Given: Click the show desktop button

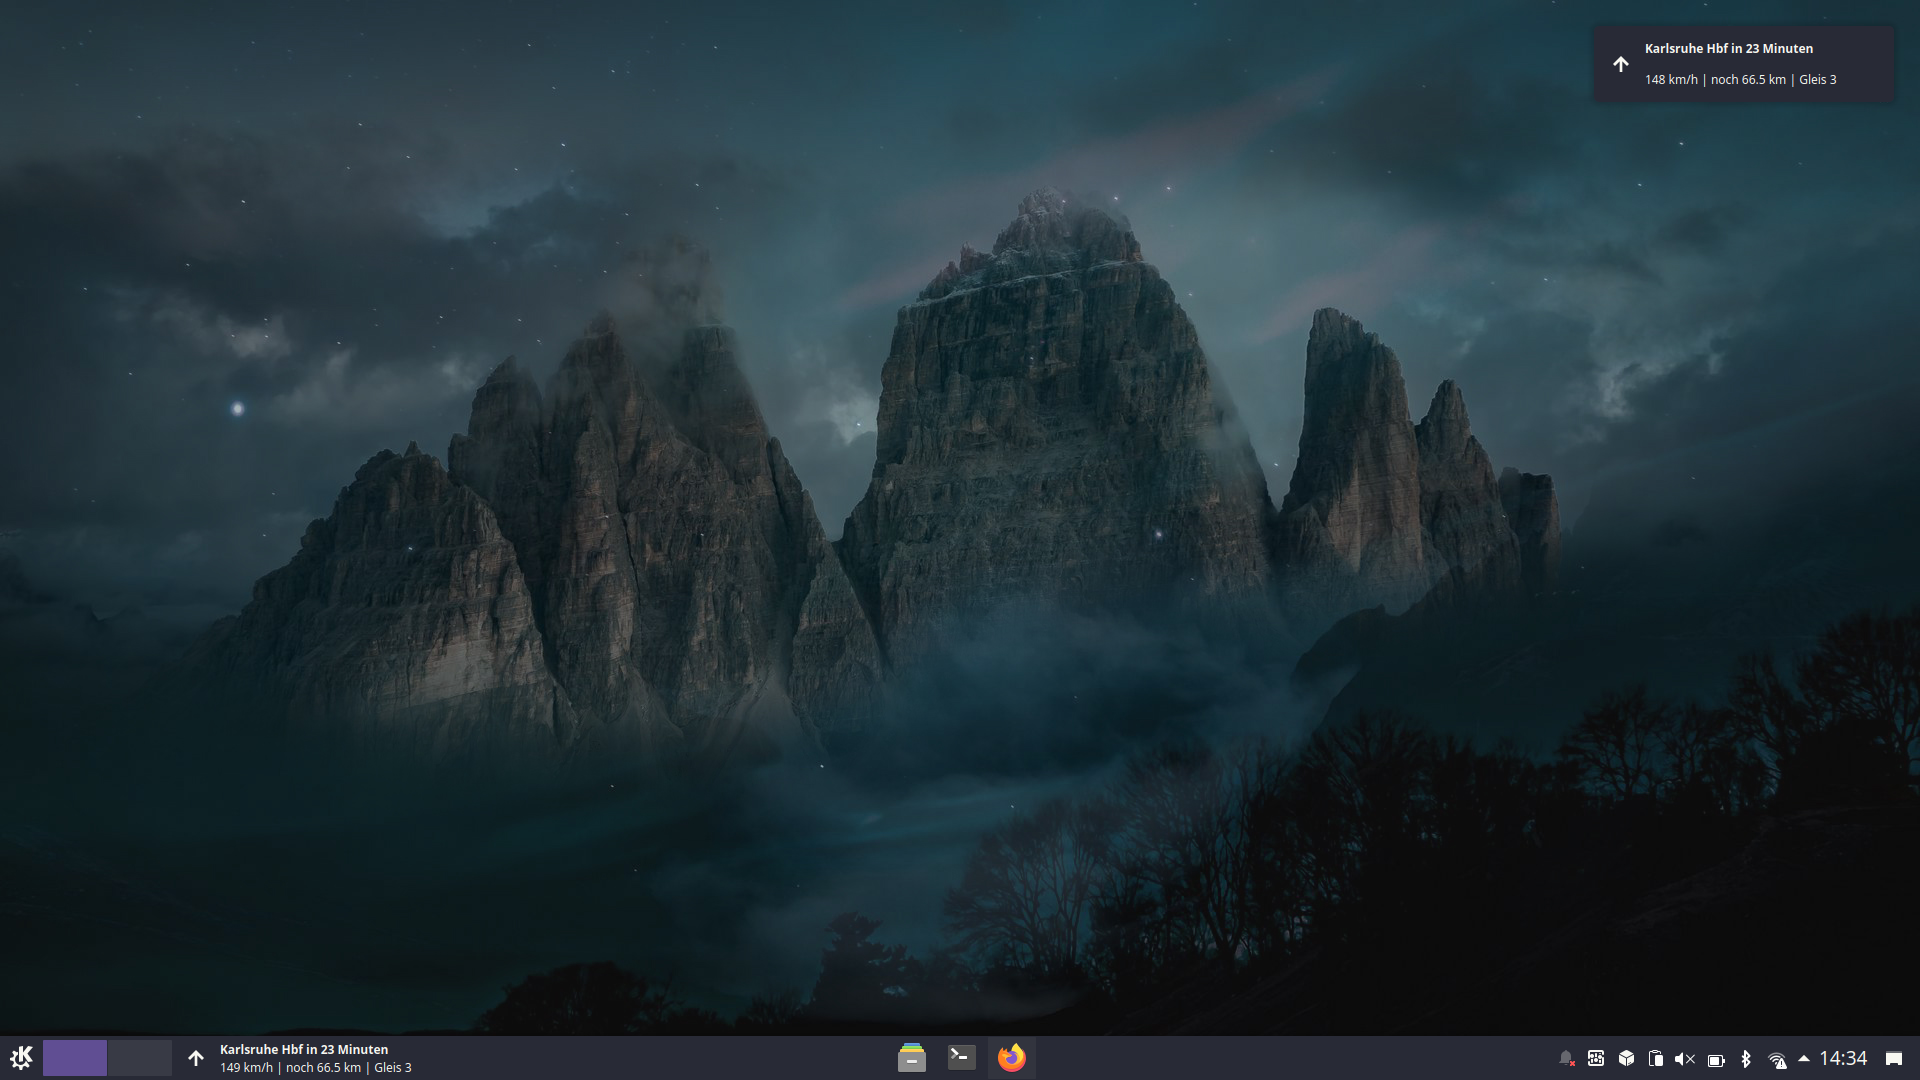Looking at the screenshot, I should coord(1894,1058).
